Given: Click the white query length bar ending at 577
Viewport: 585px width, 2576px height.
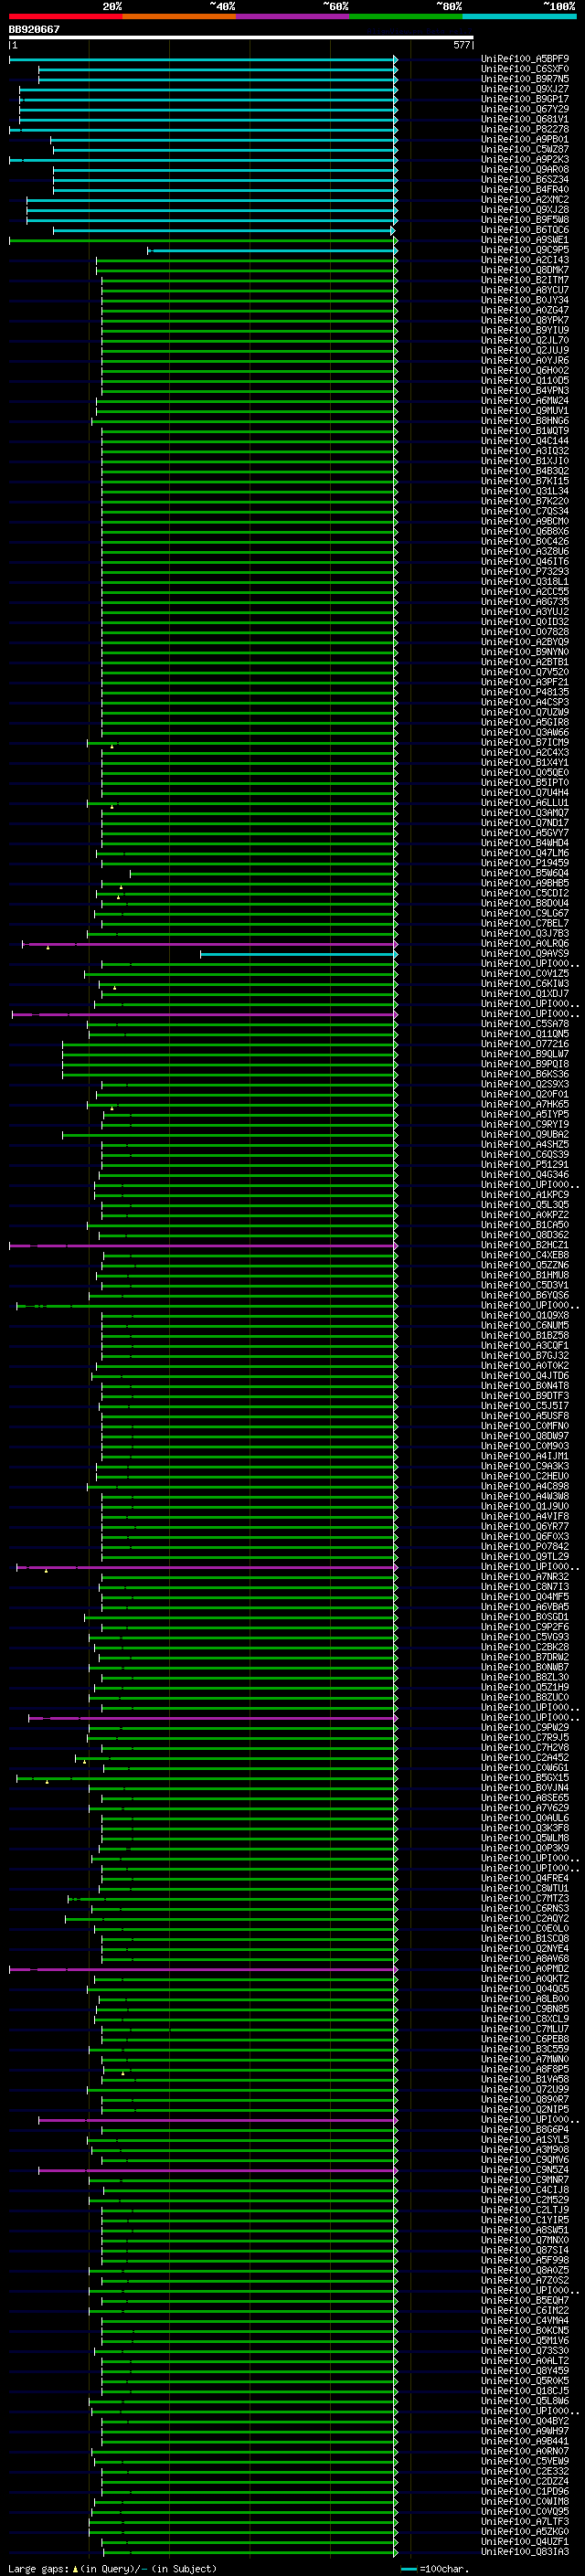Looking at the screenshot, I should [x=241, y=38].
